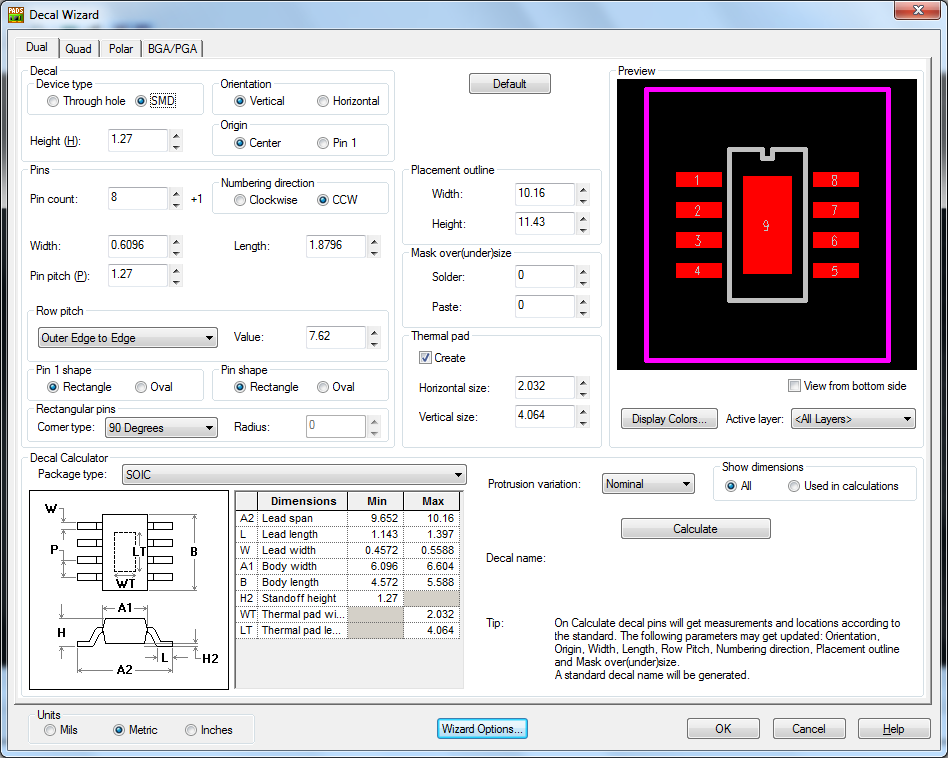
Task: Switch to the Polar tab
Action: tap(120, 48)
